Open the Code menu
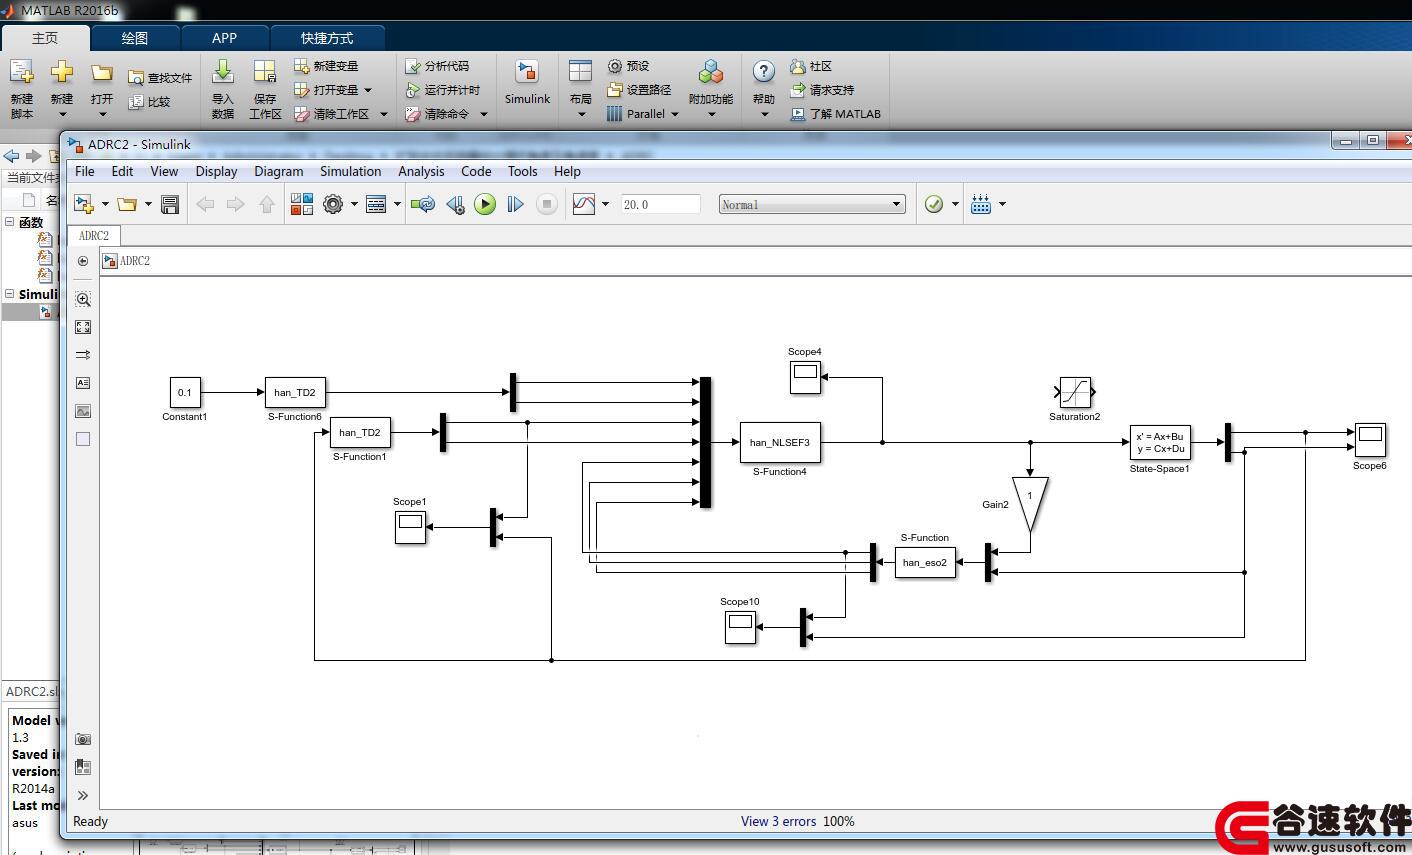The width and height of the screenshot is (1412, 855). coord(476,171)
